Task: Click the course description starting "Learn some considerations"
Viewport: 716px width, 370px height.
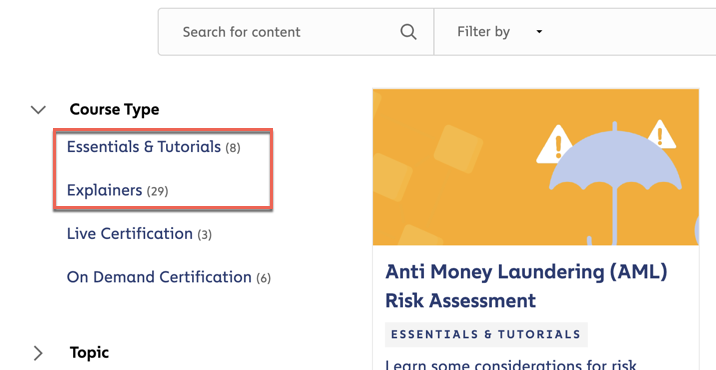Action: [511, 365]
